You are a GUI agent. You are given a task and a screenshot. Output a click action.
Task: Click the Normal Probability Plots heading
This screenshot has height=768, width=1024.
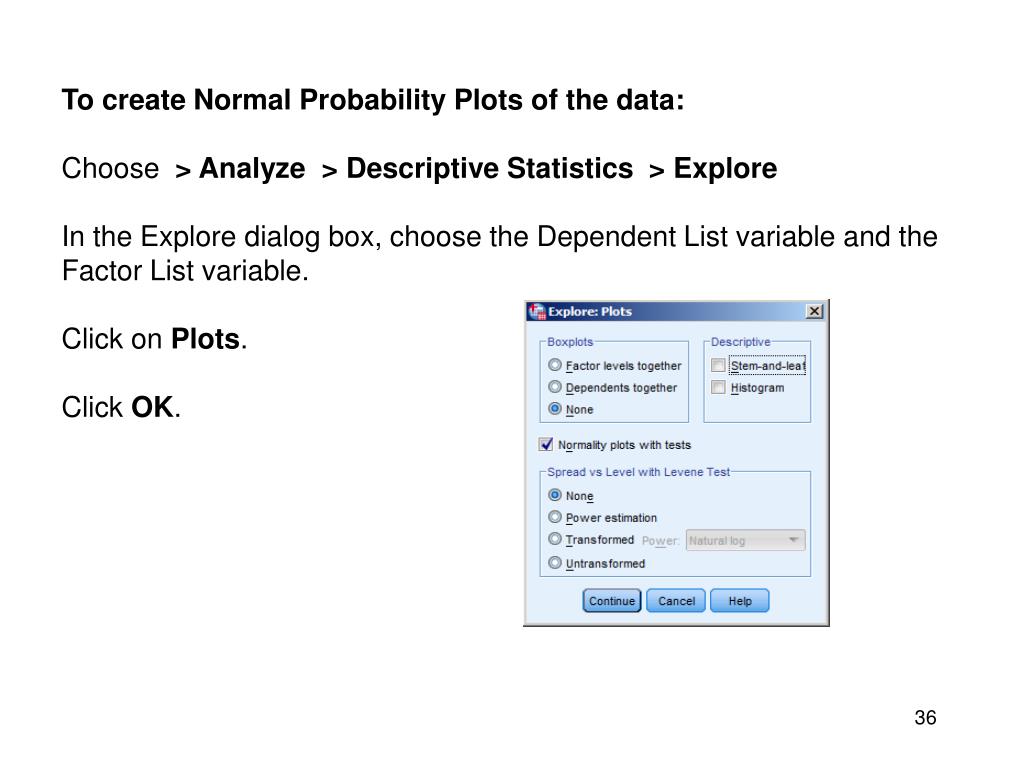click(x=373, y=101)
